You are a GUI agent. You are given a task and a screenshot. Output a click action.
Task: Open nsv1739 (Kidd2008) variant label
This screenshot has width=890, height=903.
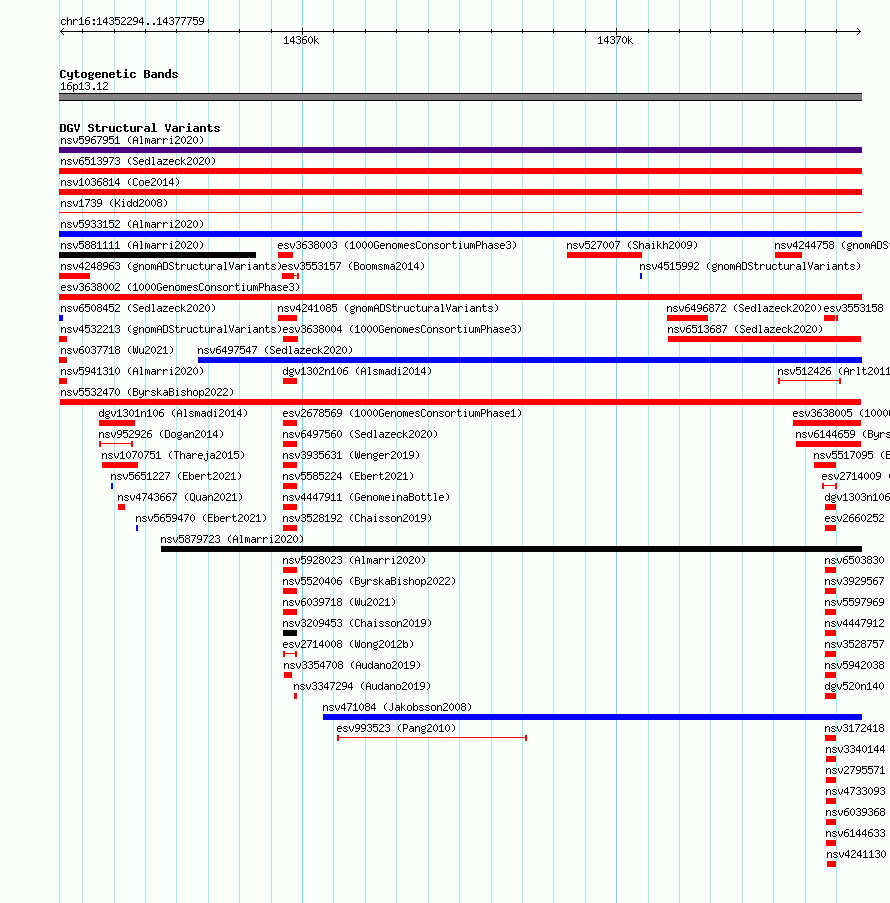[114, 203]
